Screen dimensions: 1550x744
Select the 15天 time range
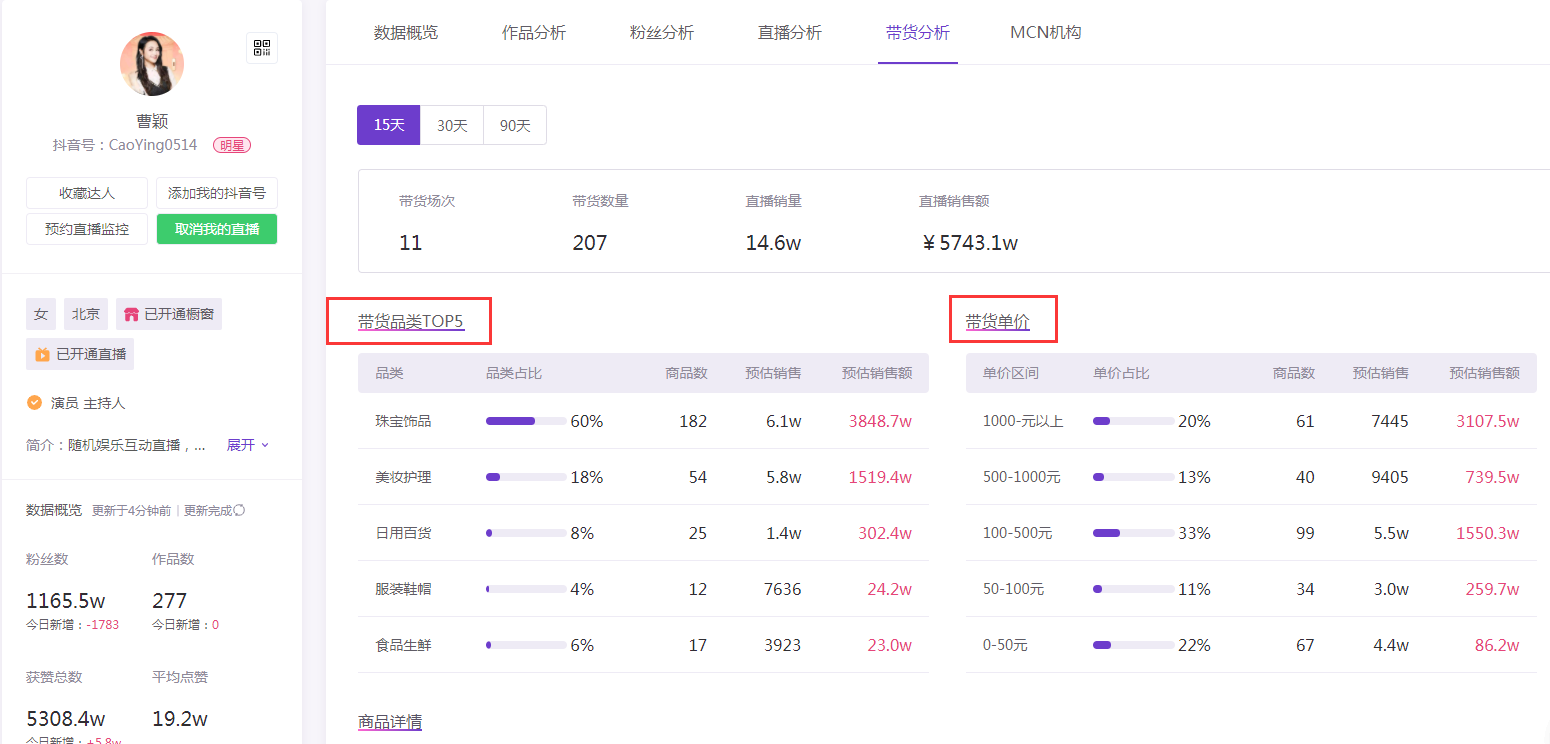[389, 125]
